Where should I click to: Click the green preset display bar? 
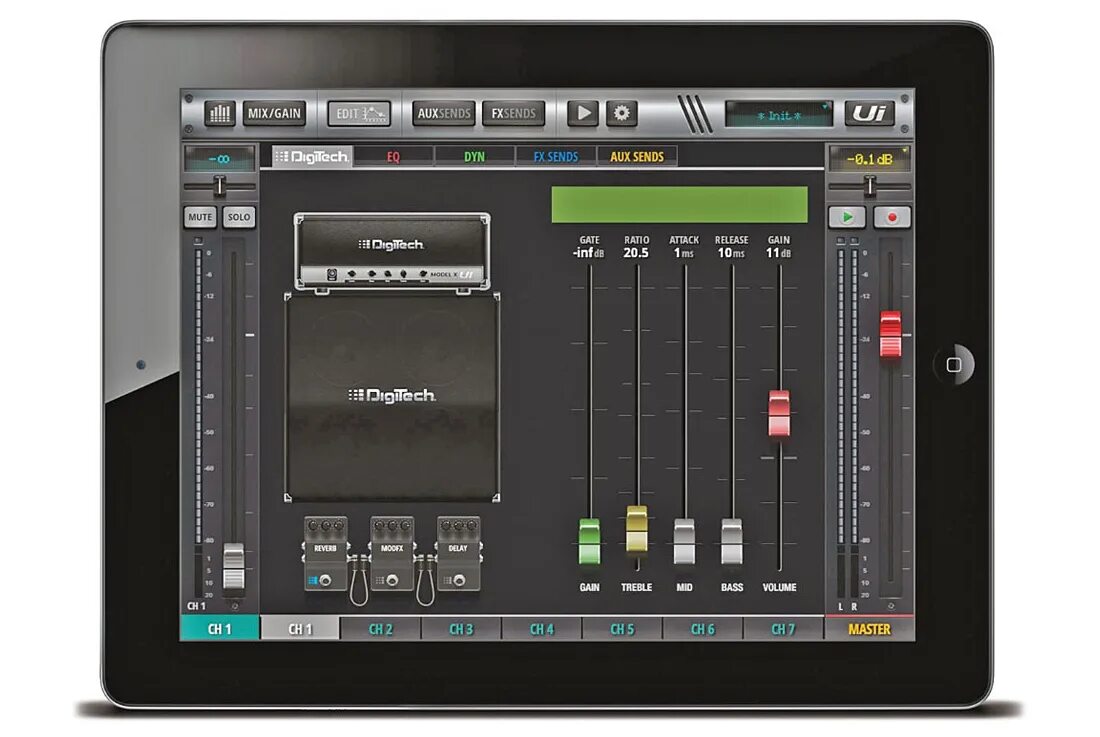(679, 205)
